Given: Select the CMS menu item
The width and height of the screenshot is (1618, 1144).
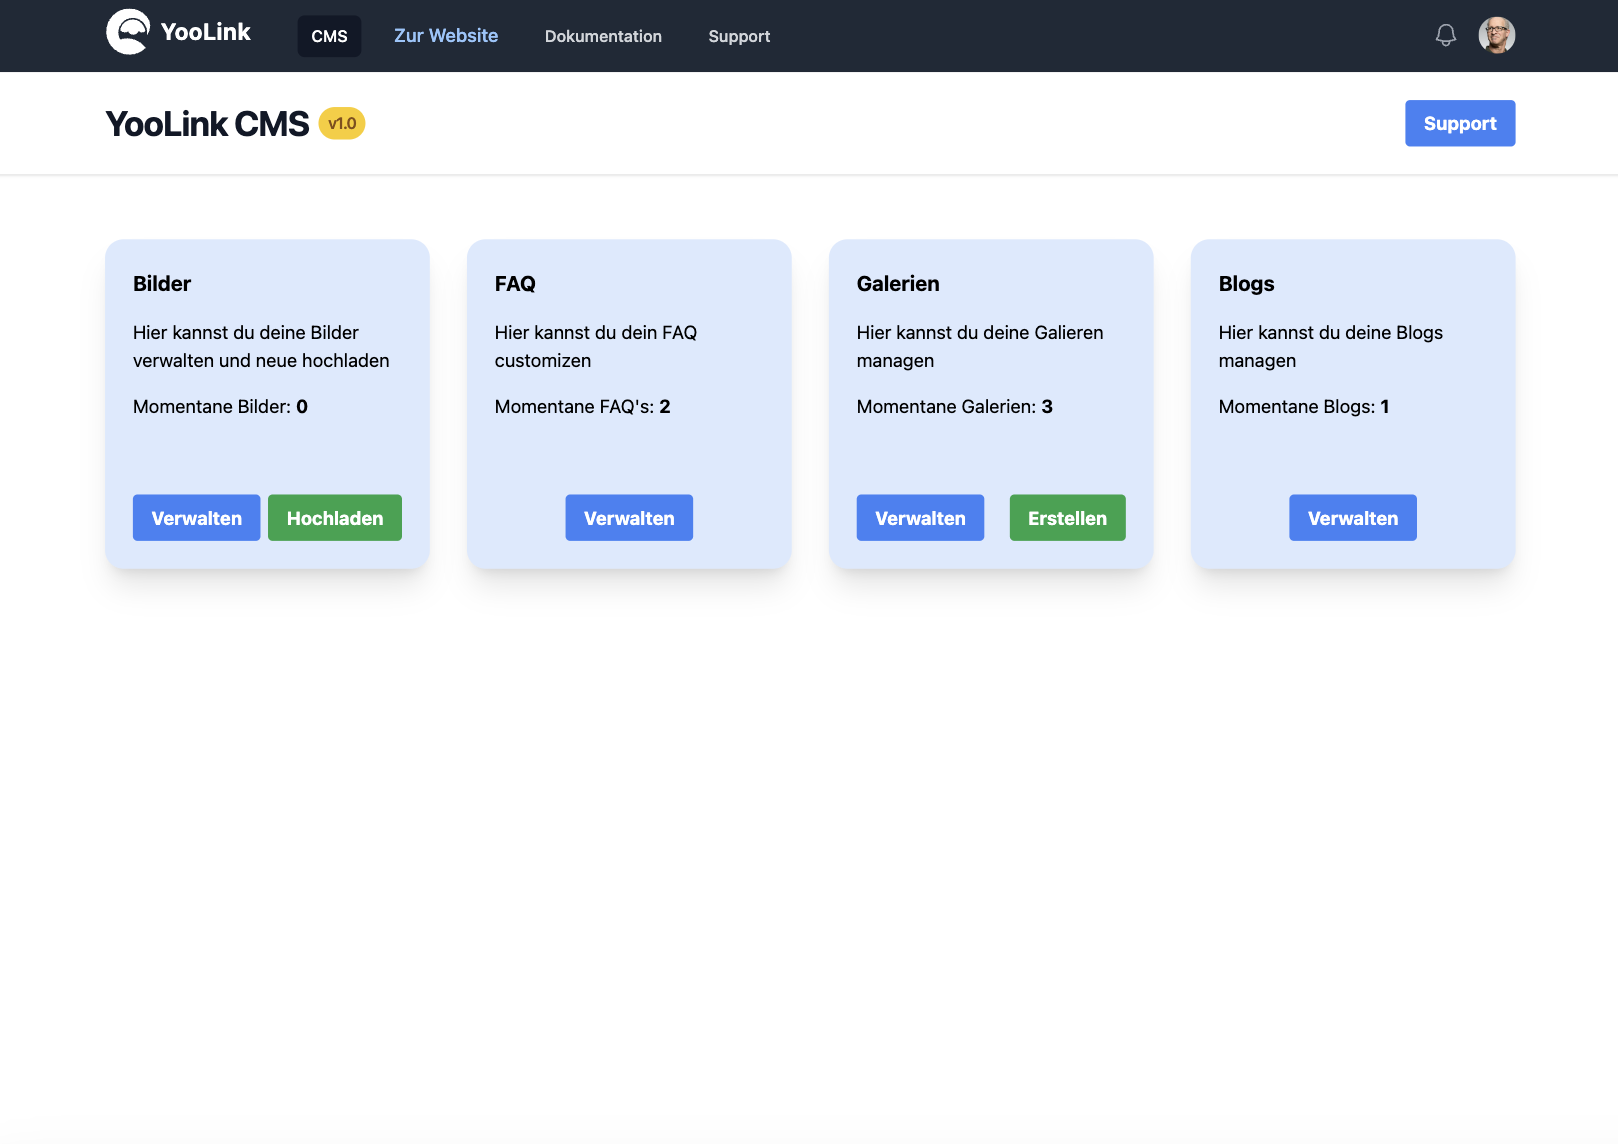Looking at the screenshot, I should pyautogui.click(x=330, y=36).
